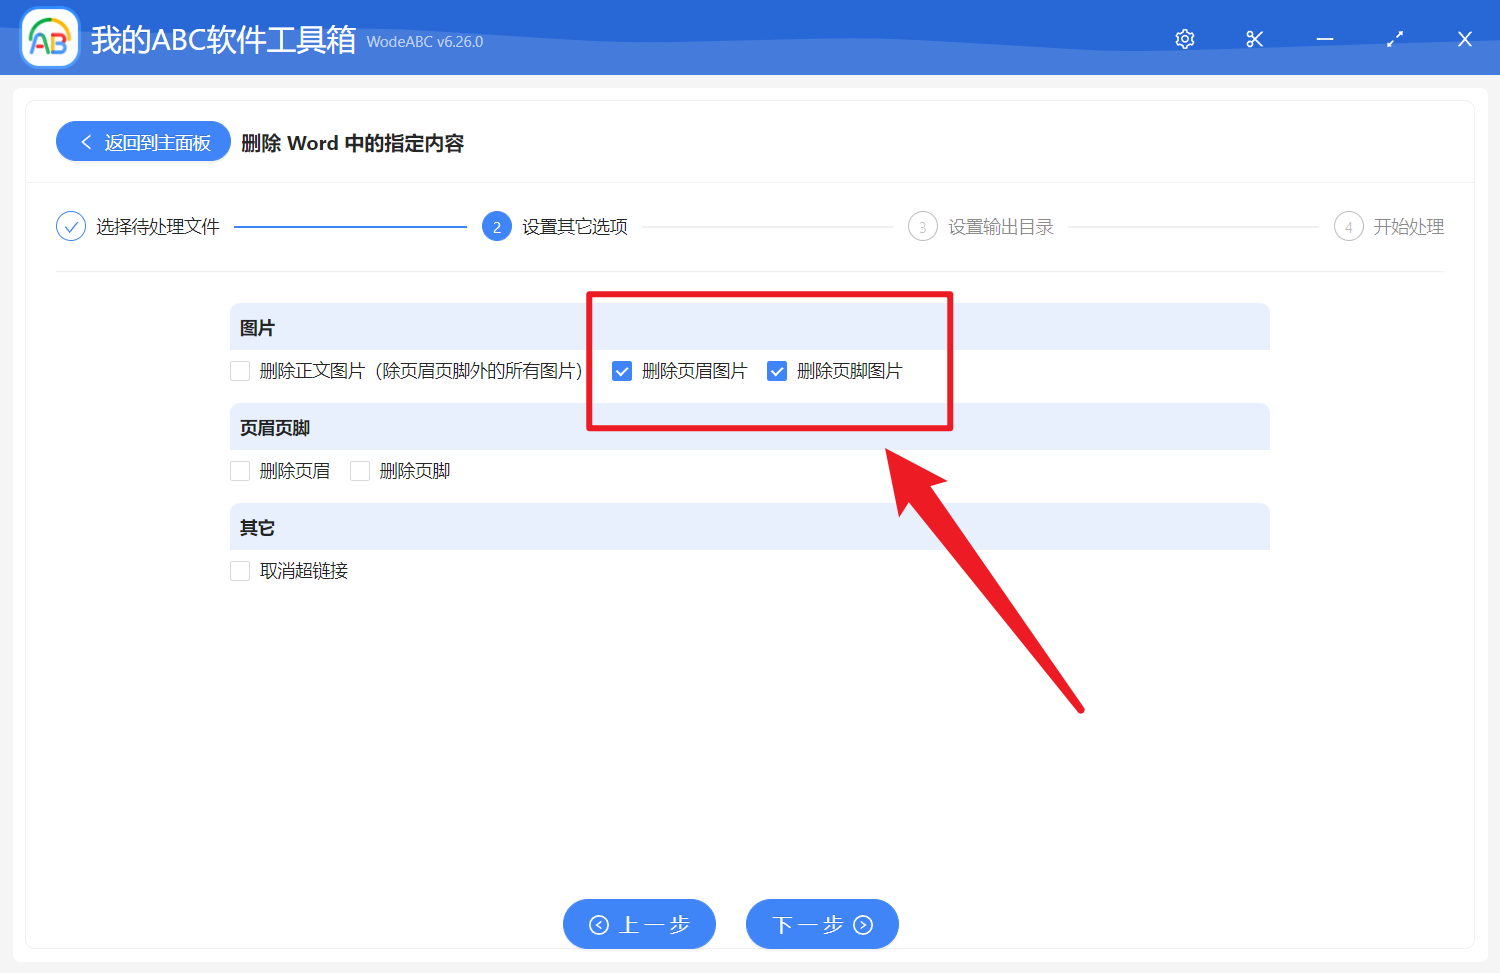This screenshot has width=1500, height=973.
Task: Click the numbered circle for step 2
Action: 497,226
